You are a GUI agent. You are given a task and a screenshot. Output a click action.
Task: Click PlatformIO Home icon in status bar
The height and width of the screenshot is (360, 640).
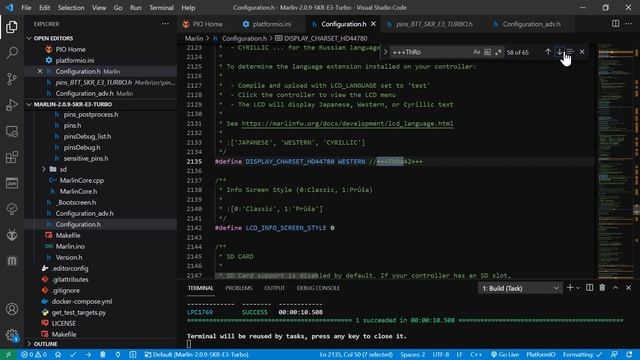(58, 354)
